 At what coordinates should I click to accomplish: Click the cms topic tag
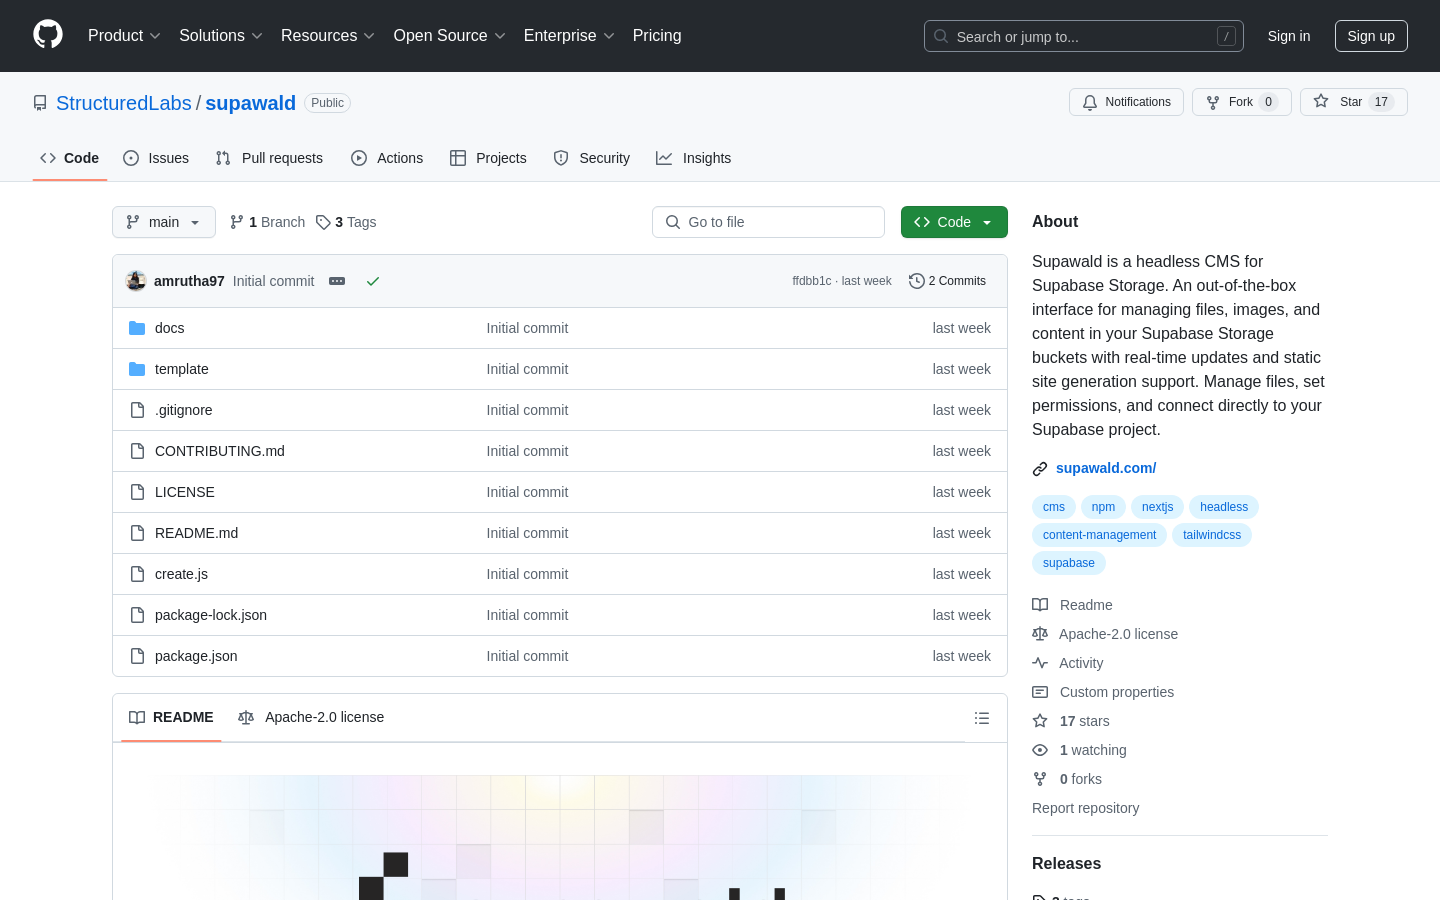click(1054, 507)
